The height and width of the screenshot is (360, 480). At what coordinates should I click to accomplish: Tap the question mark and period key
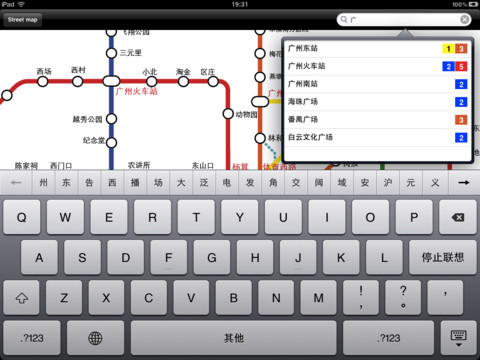403,298
